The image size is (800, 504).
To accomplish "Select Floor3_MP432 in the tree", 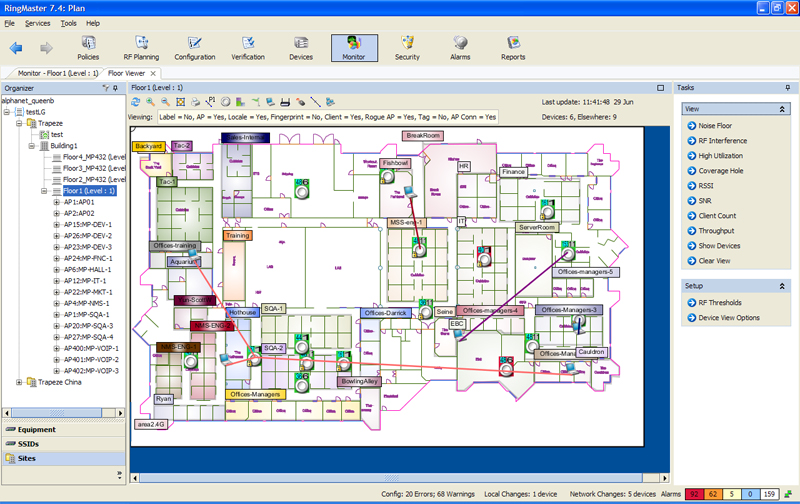I will coord(94,168).
